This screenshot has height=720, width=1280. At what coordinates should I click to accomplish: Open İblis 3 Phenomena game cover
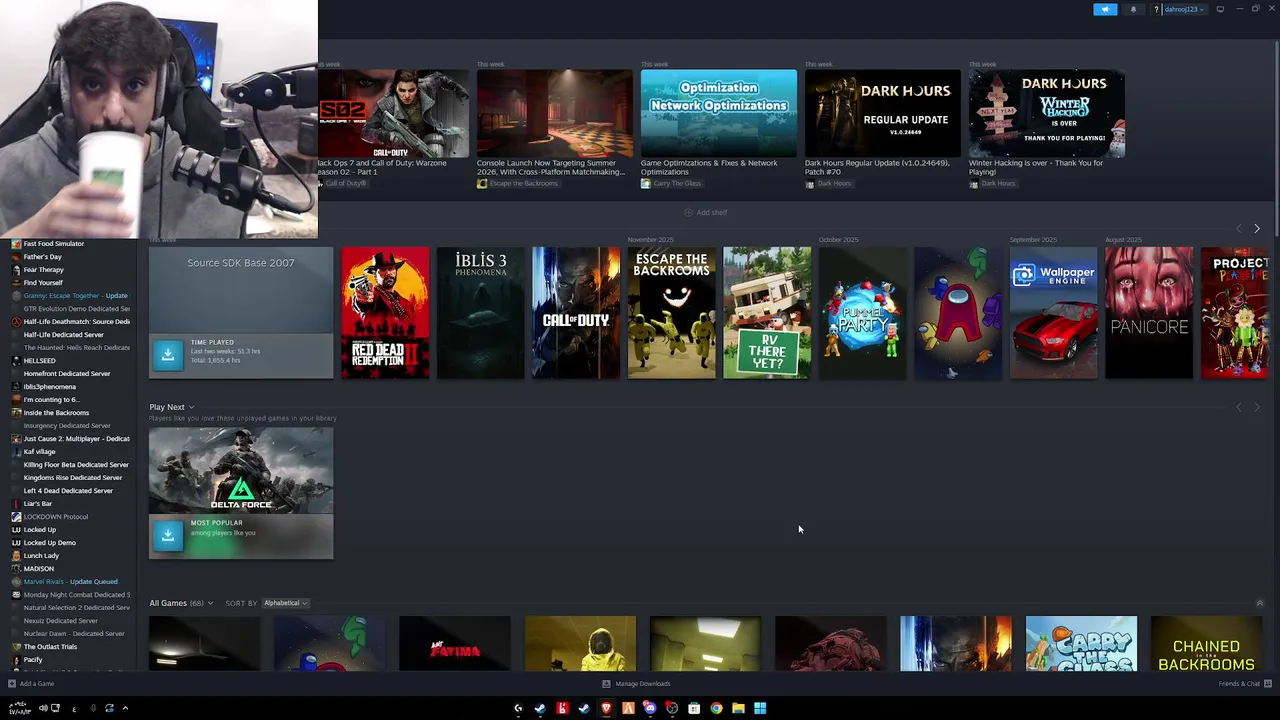pos(480,313)
